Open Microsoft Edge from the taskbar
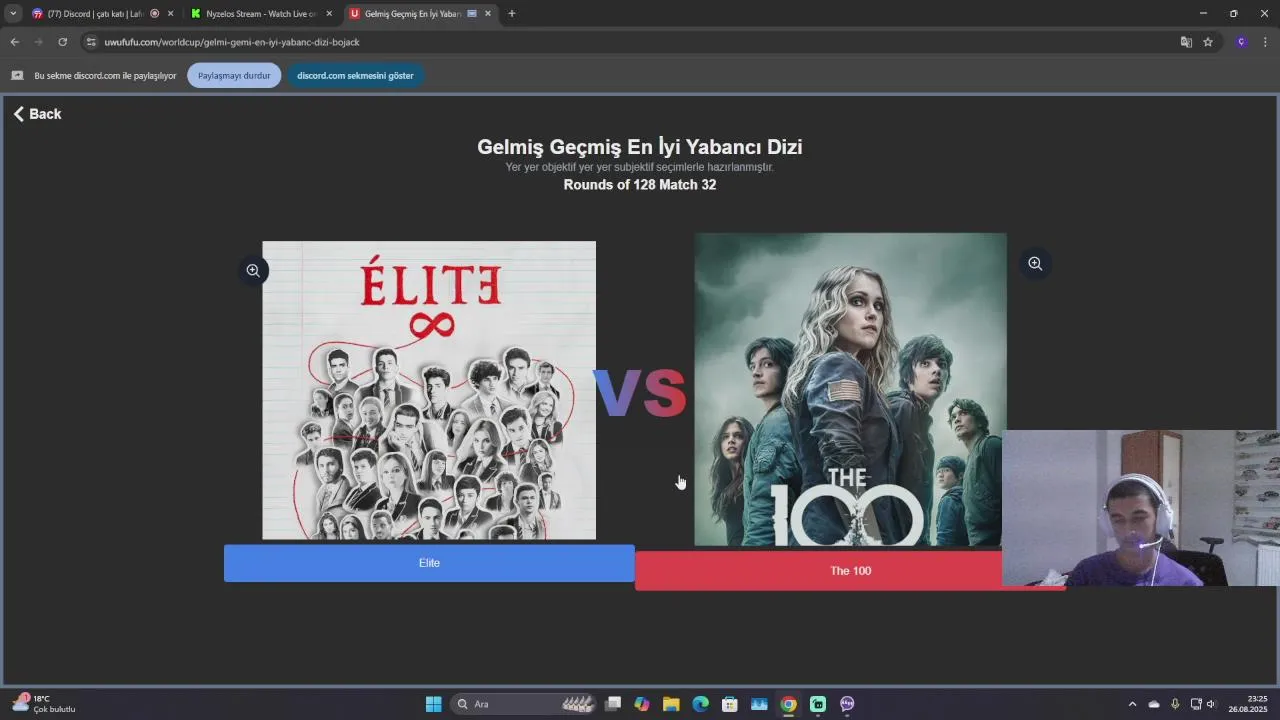The image size is (1280, 720). coord(701,704)
